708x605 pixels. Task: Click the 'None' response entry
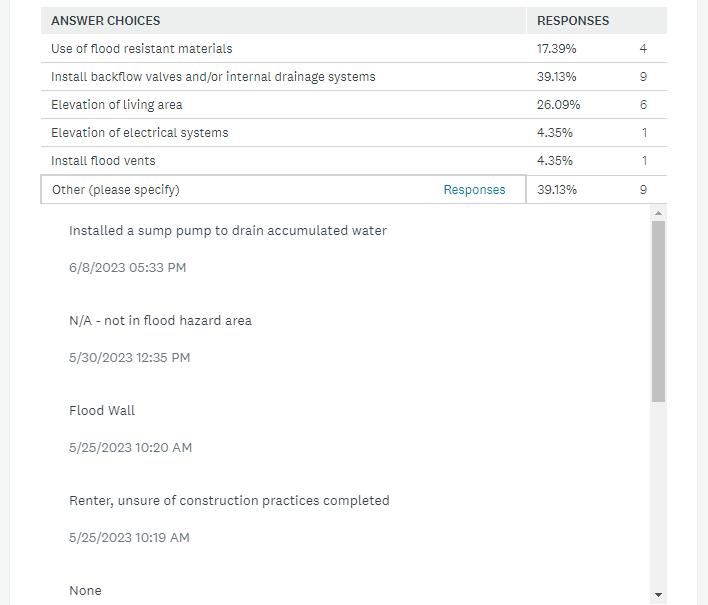pyautogui.click(x=85, y=591)
